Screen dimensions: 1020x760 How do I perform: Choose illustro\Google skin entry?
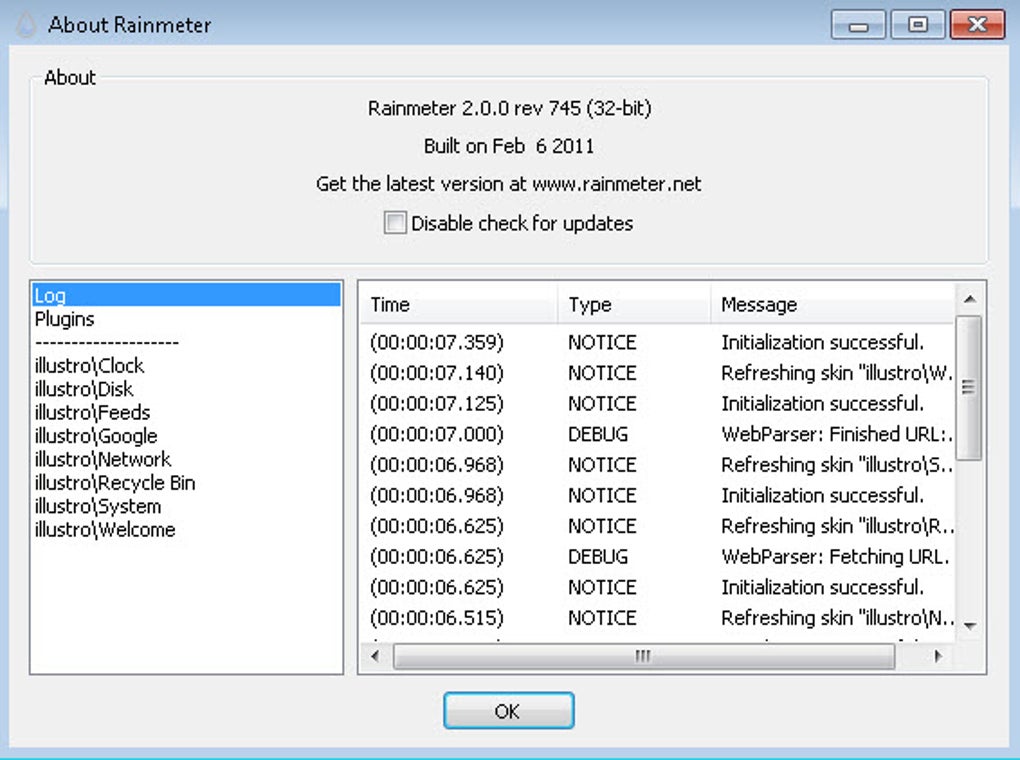186,436
